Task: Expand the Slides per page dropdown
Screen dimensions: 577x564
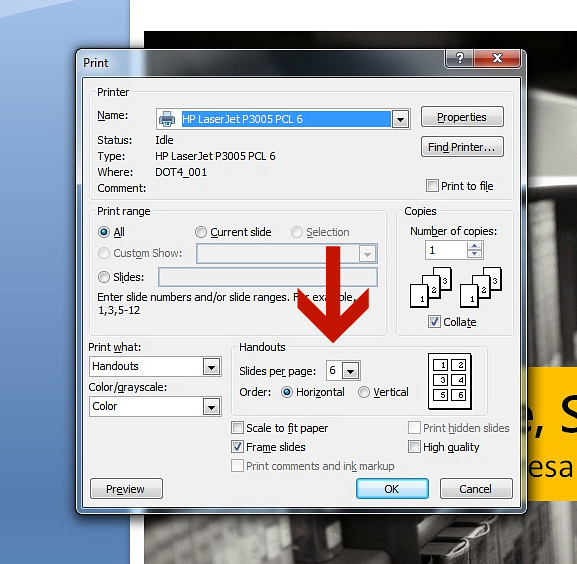Action: coord(350,371)
